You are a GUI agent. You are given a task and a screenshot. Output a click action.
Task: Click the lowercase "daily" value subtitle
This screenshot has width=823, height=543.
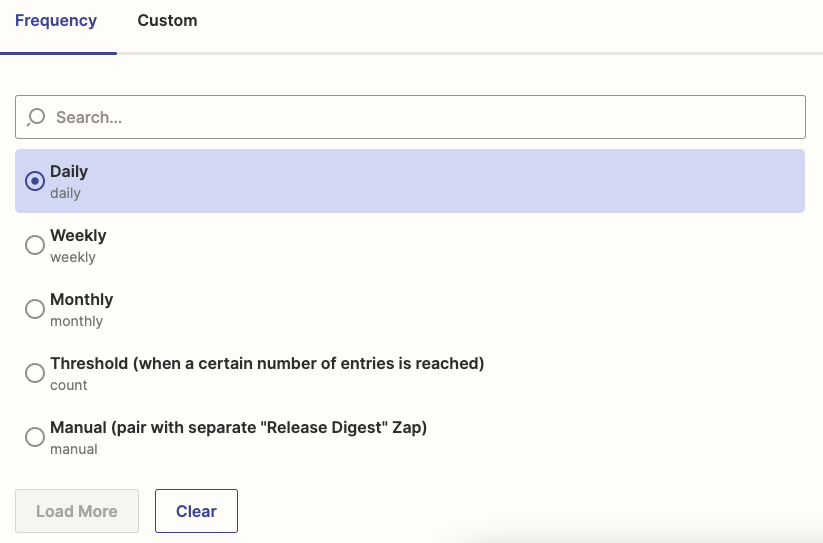click(65, 193)
